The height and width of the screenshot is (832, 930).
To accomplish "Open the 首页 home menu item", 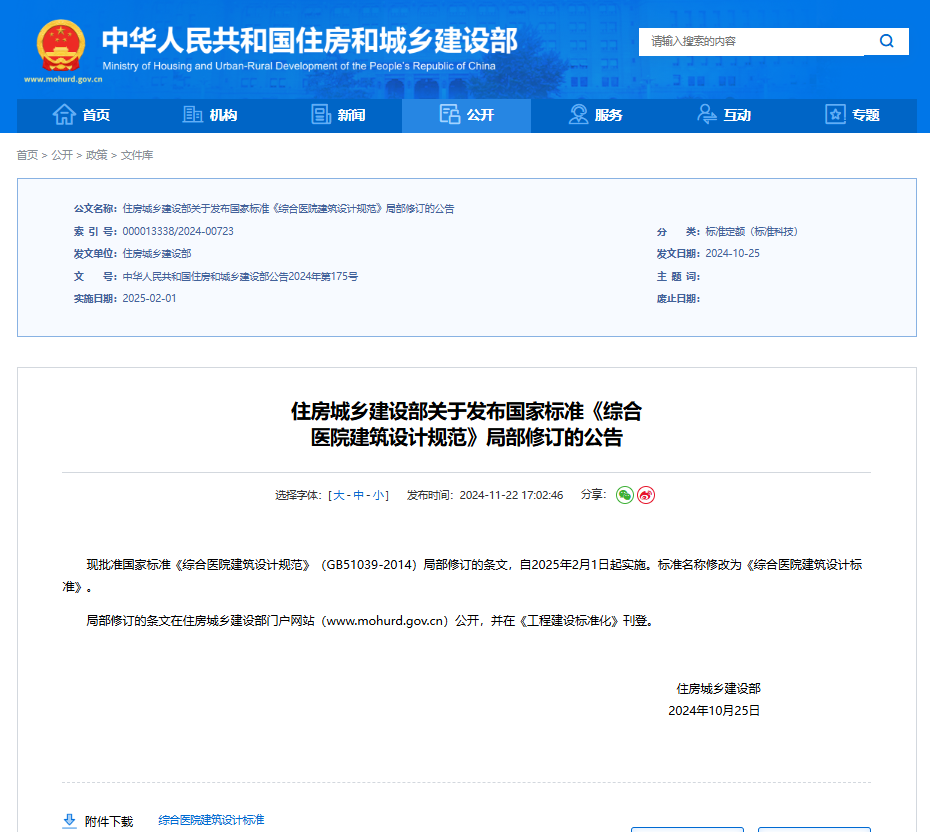I will tap(81, 115).
